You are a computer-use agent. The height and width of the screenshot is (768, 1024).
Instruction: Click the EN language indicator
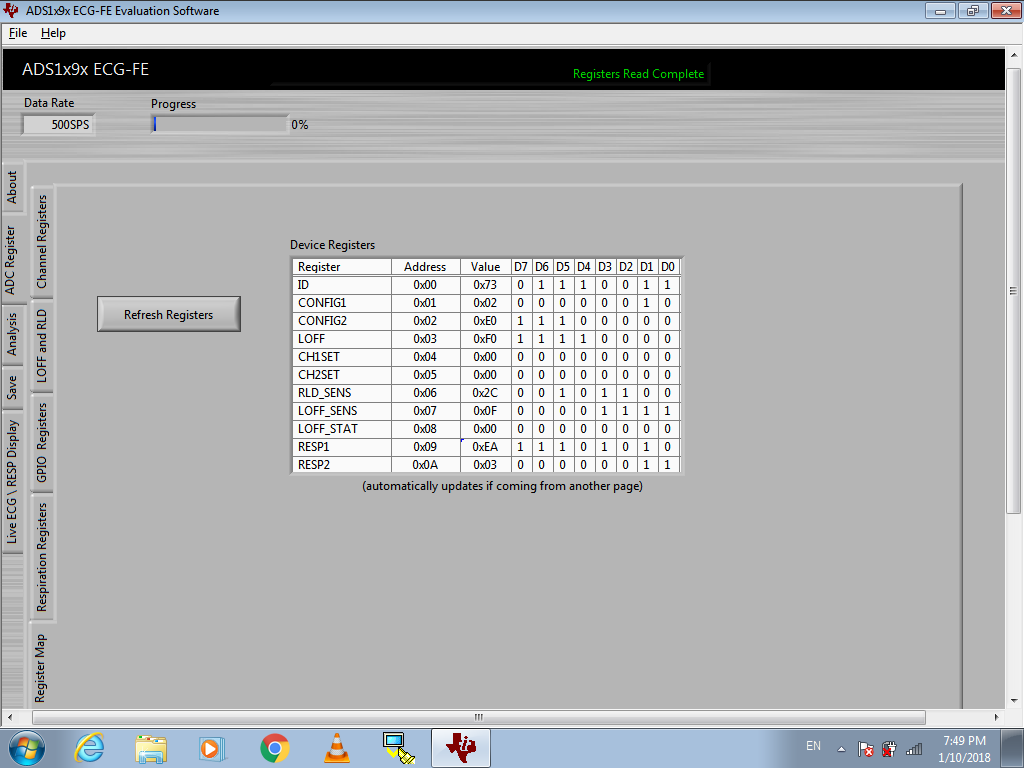coord(813,746)
